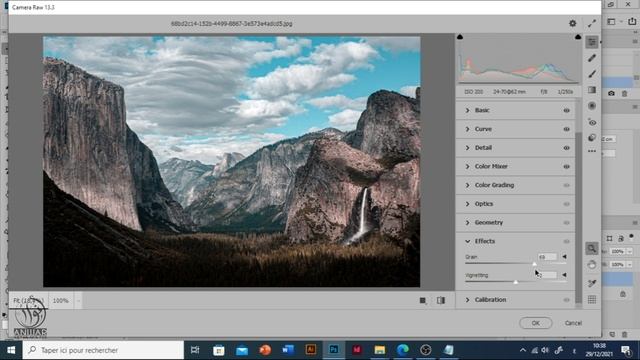Image resolution: width=640 pixels, height=360 pixels.
Task: Open Microsoft Edge from the taskbar
Action: [402, 350]
